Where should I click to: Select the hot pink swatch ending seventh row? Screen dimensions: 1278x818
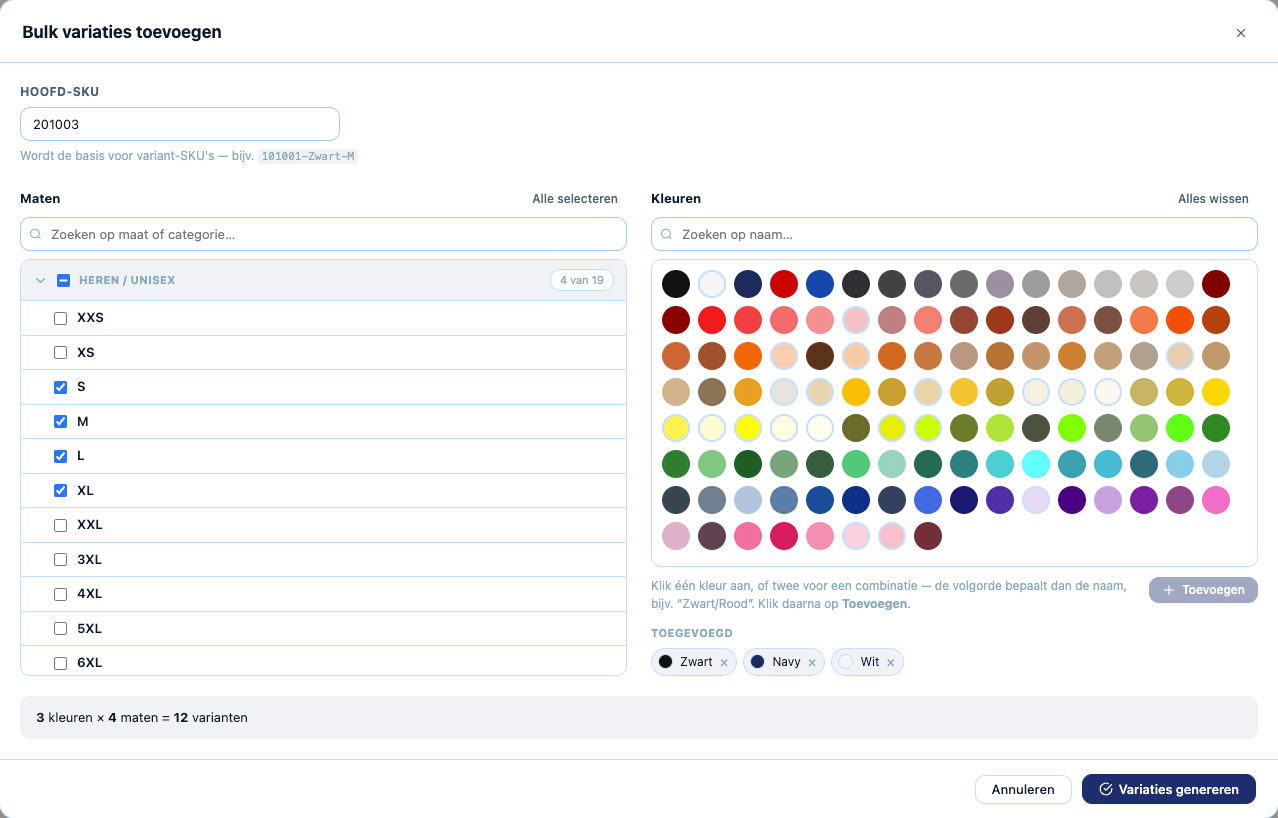tap(1216, 500)
